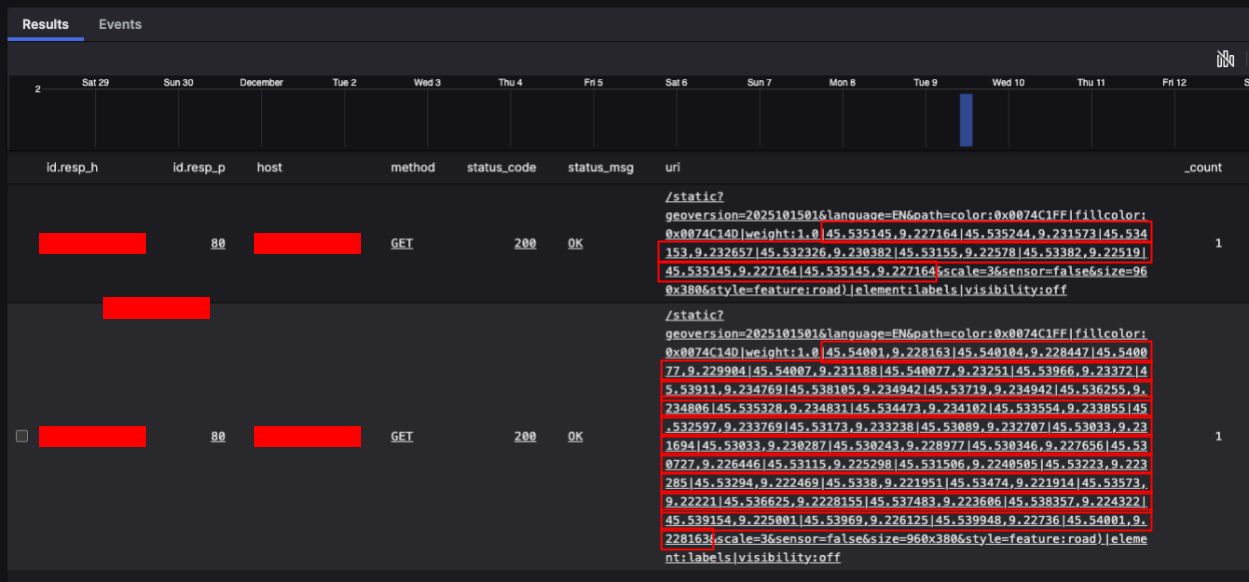Click the id.resp_p column header

199,168
